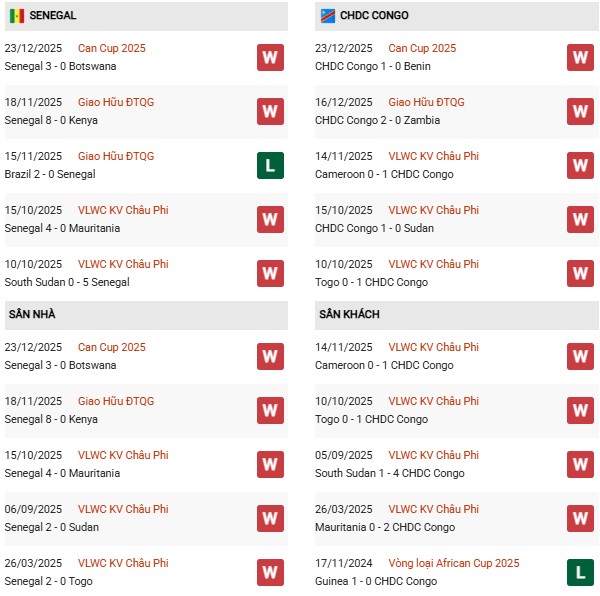This screenshot has height=596, width=600.
Task: Open VLWC KV Châu Phi link for Mauritania 0-2 CHDC Congo
Action: tap(434, 509)
